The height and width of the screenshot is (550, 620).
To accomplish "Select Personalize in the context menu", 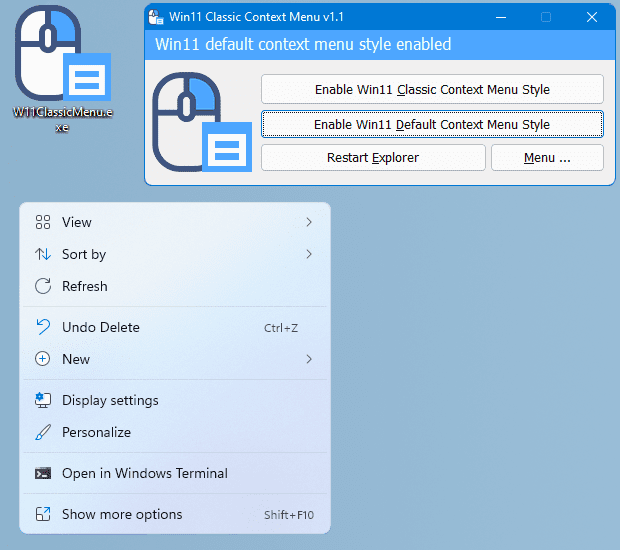I will click(175, 432).
